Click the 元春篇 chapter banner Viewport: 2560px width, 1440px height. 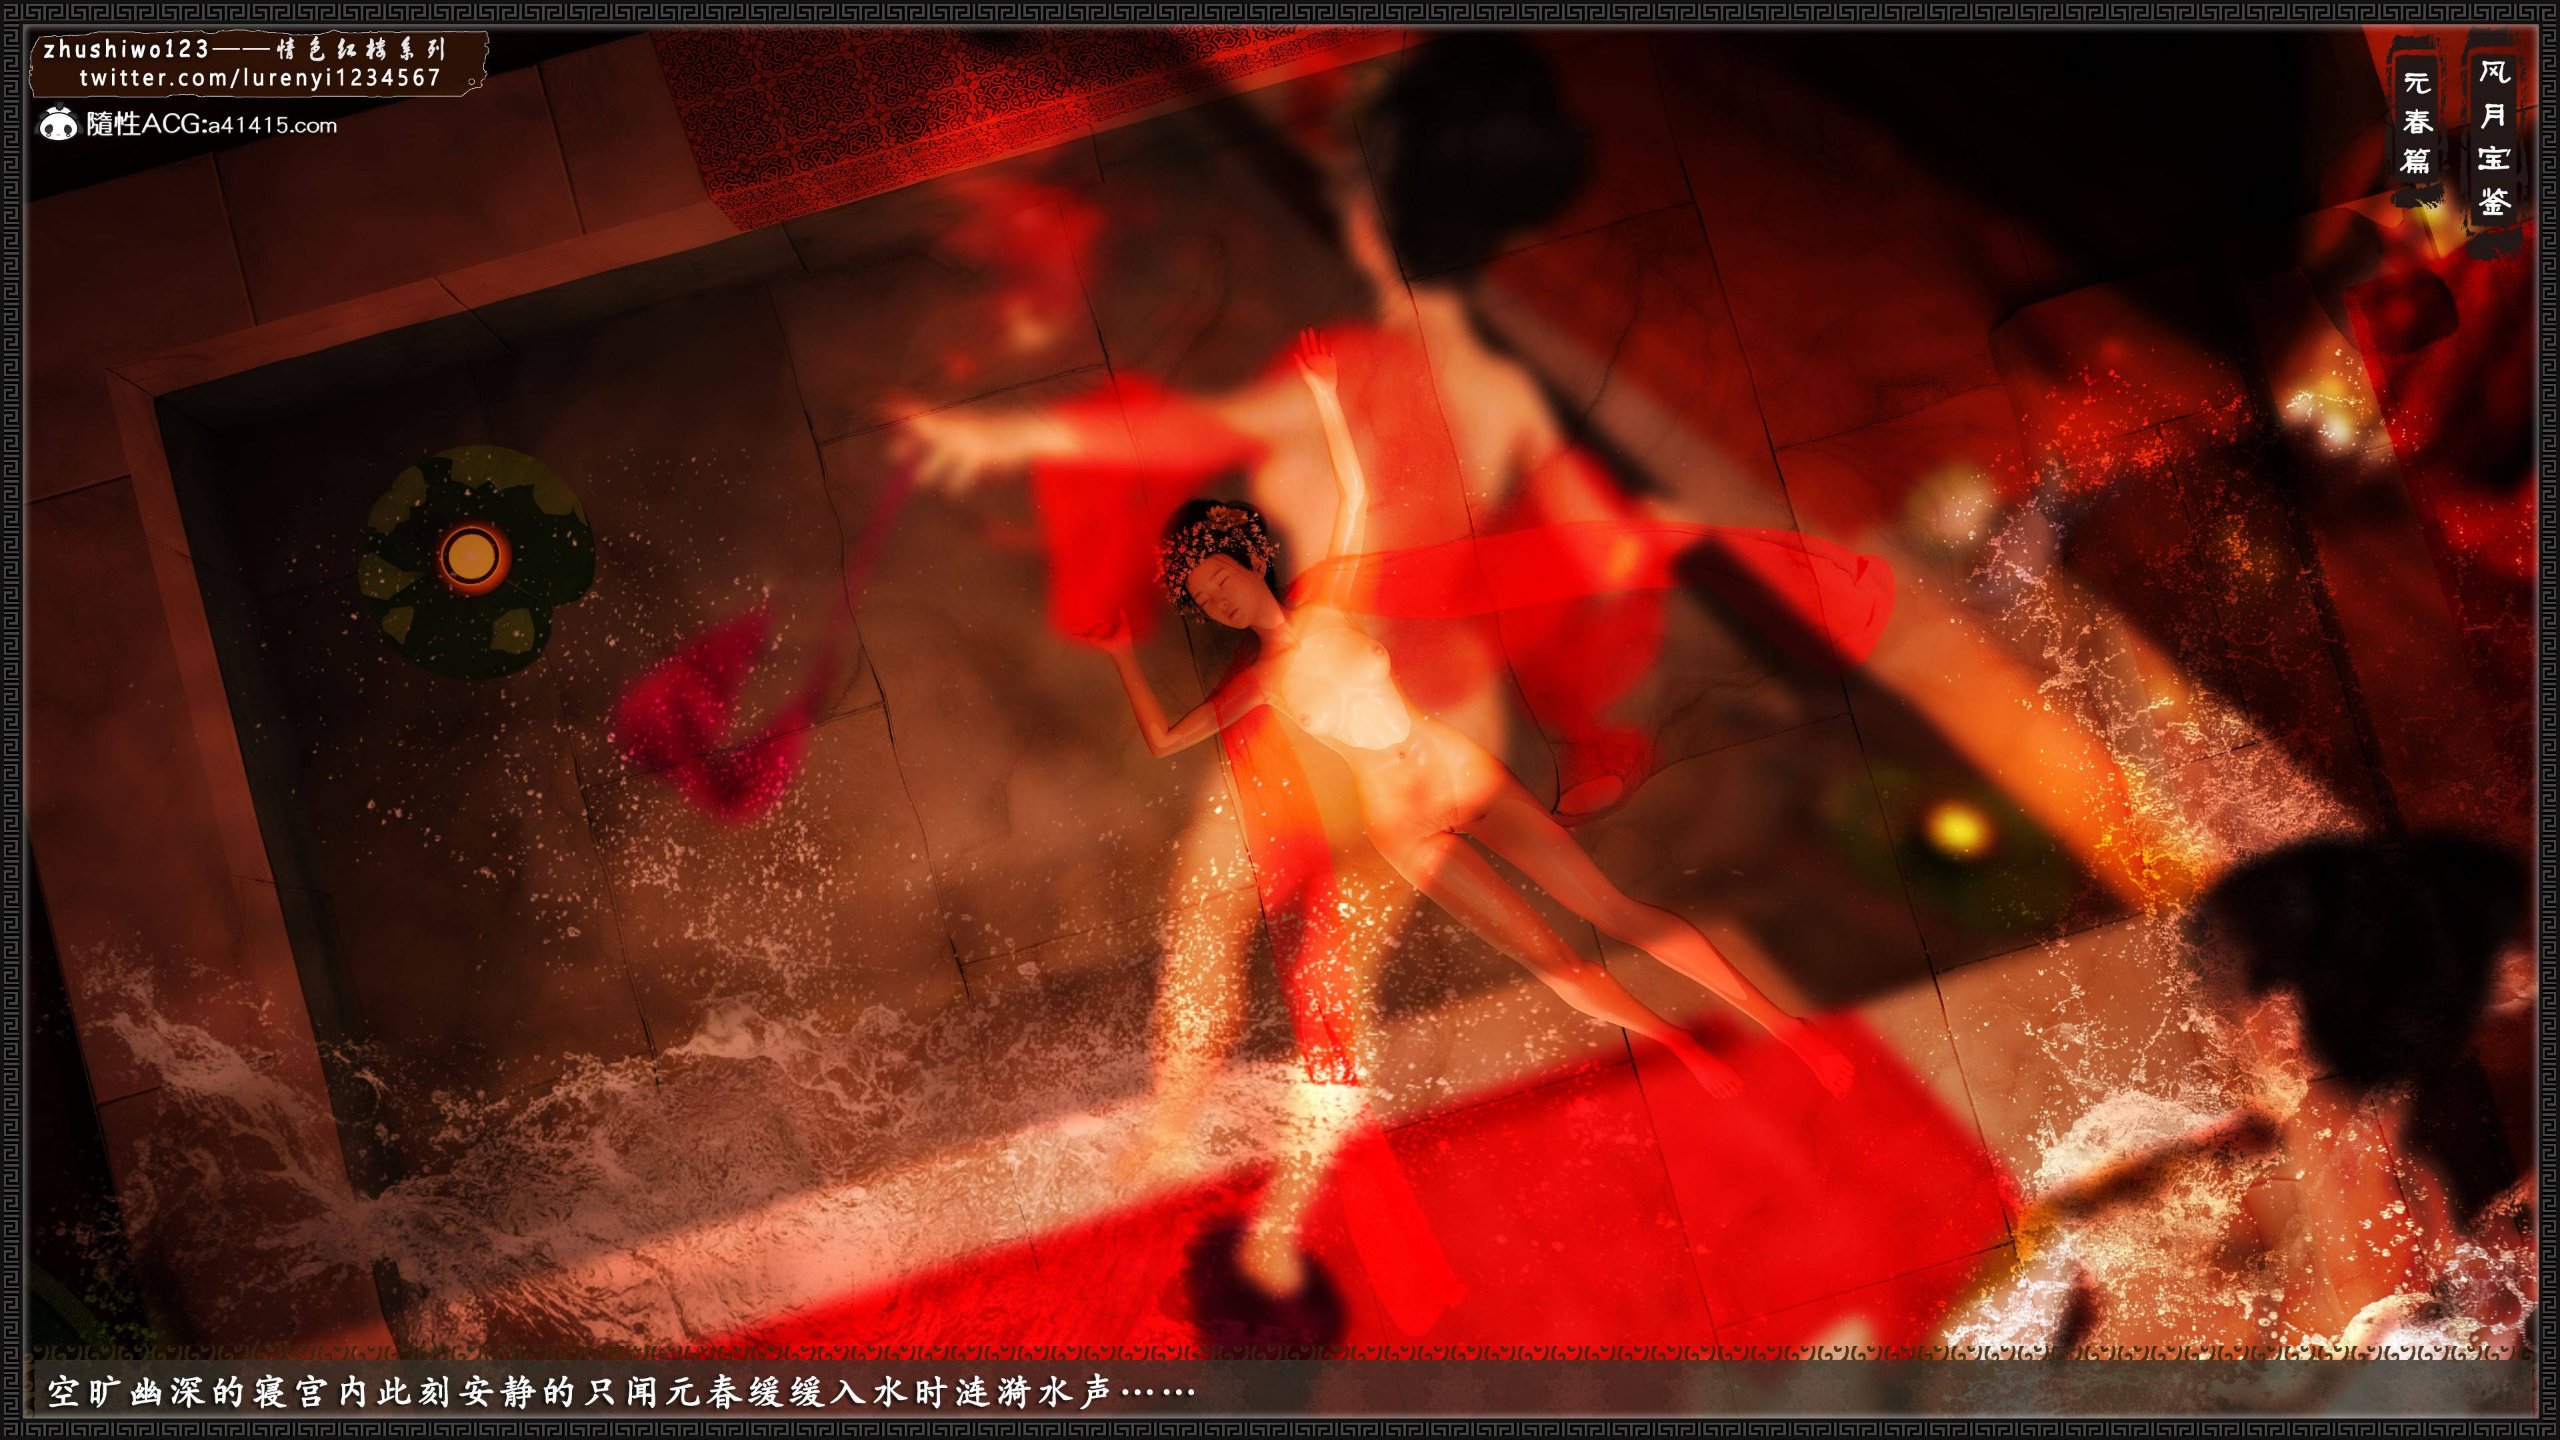(2417, 122)
